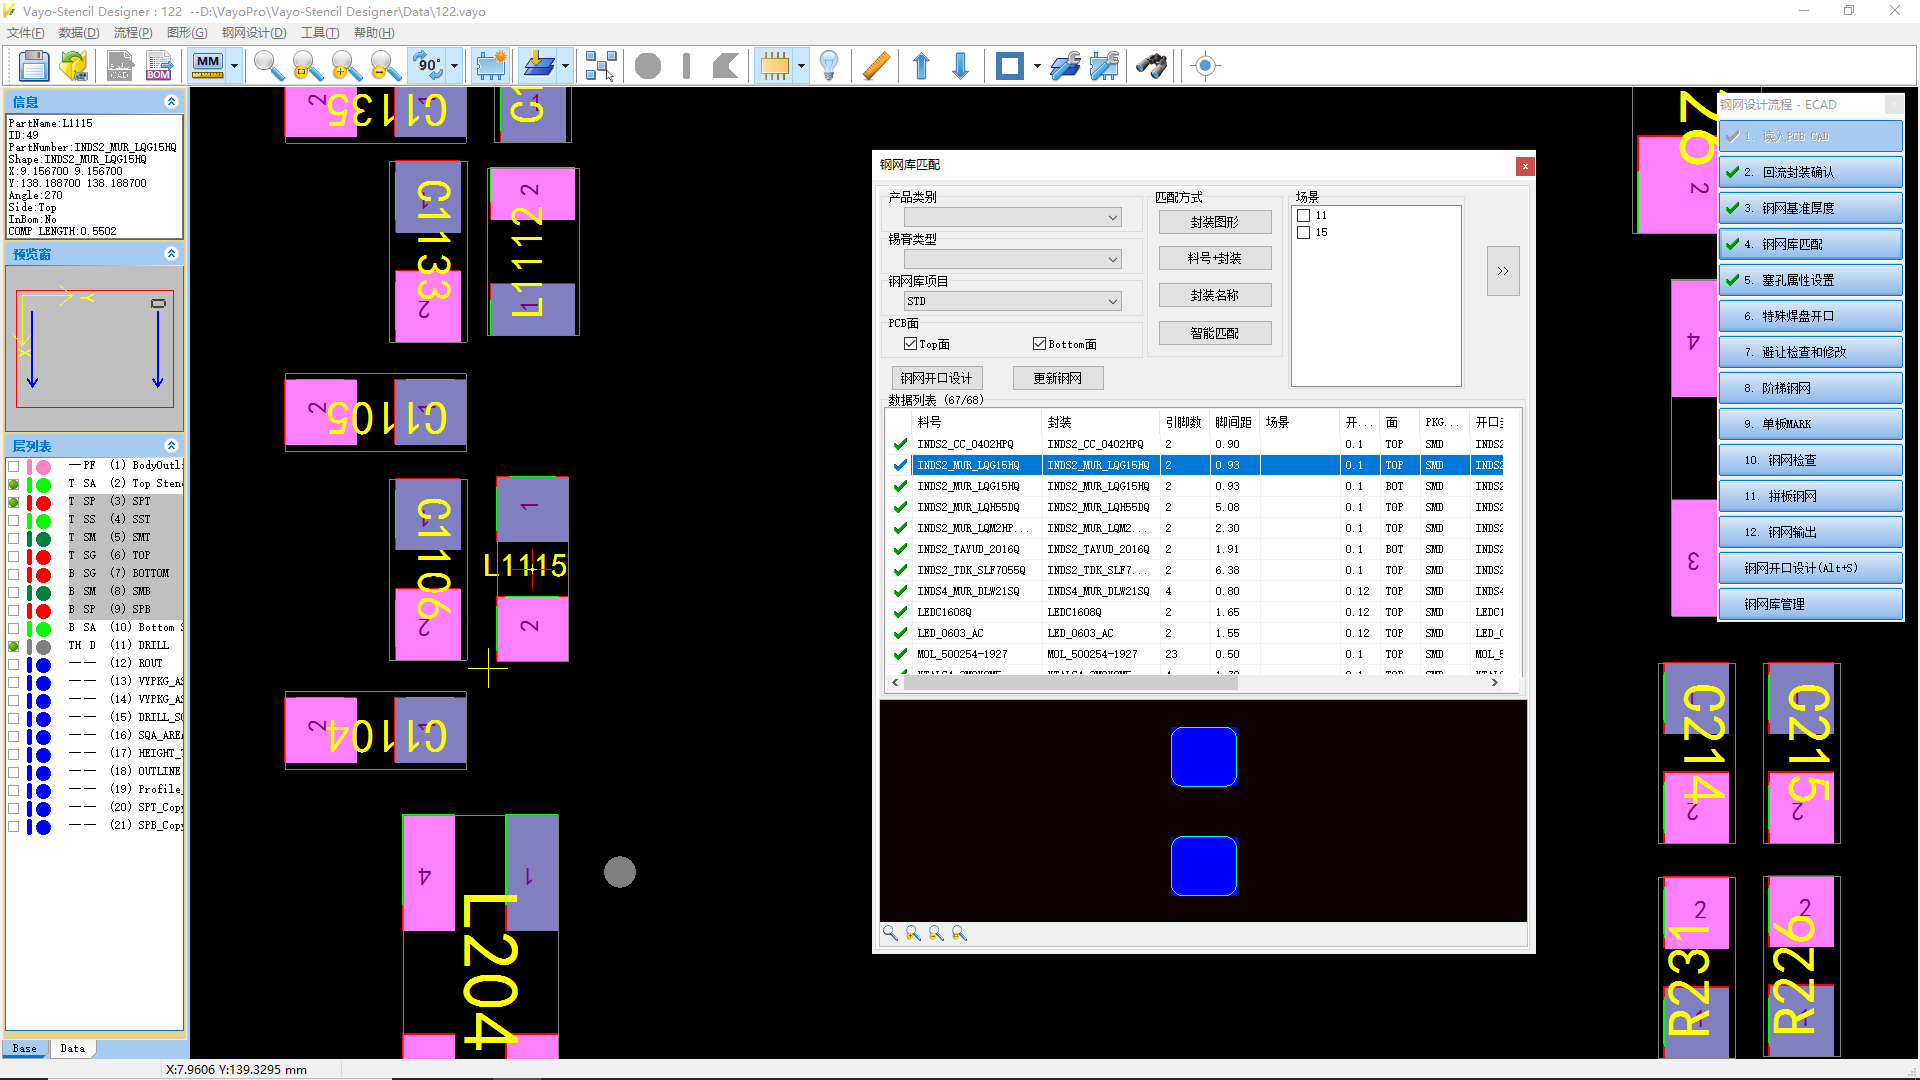The height and width of the screenshot is (1080, 1920).
Task: Click the blue square frame tool
Action: click(x=1010, y=67)
